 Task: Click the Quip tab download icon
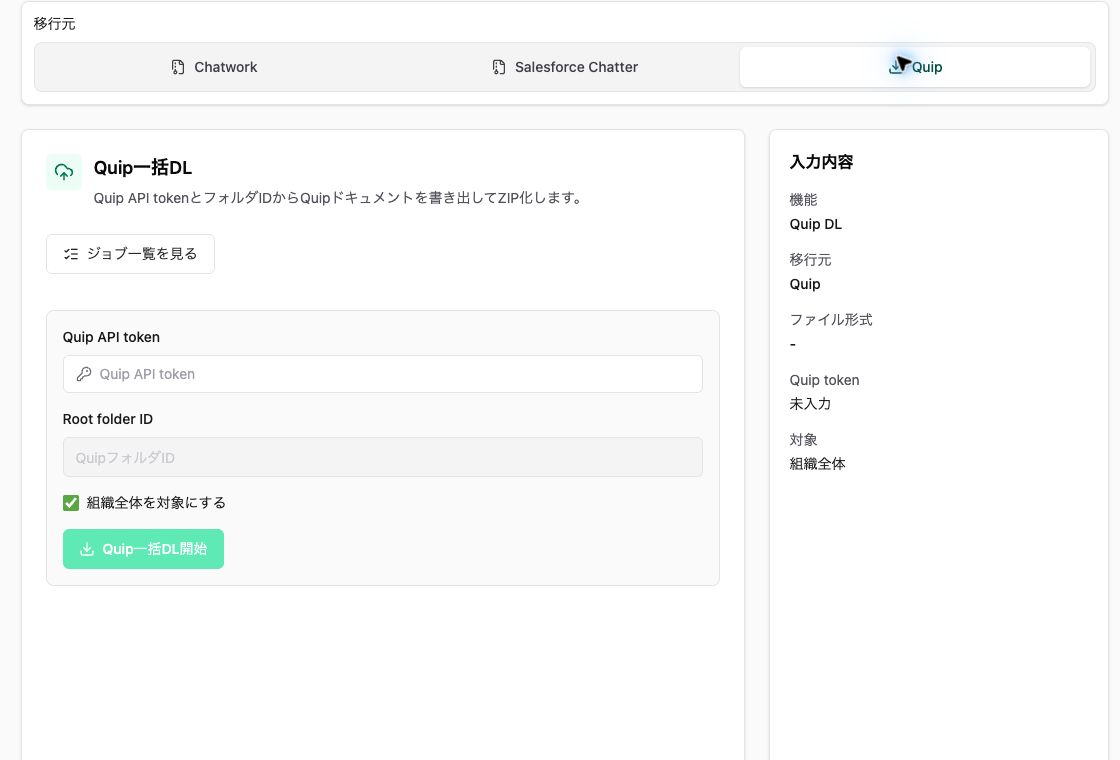tap(896, 67)
